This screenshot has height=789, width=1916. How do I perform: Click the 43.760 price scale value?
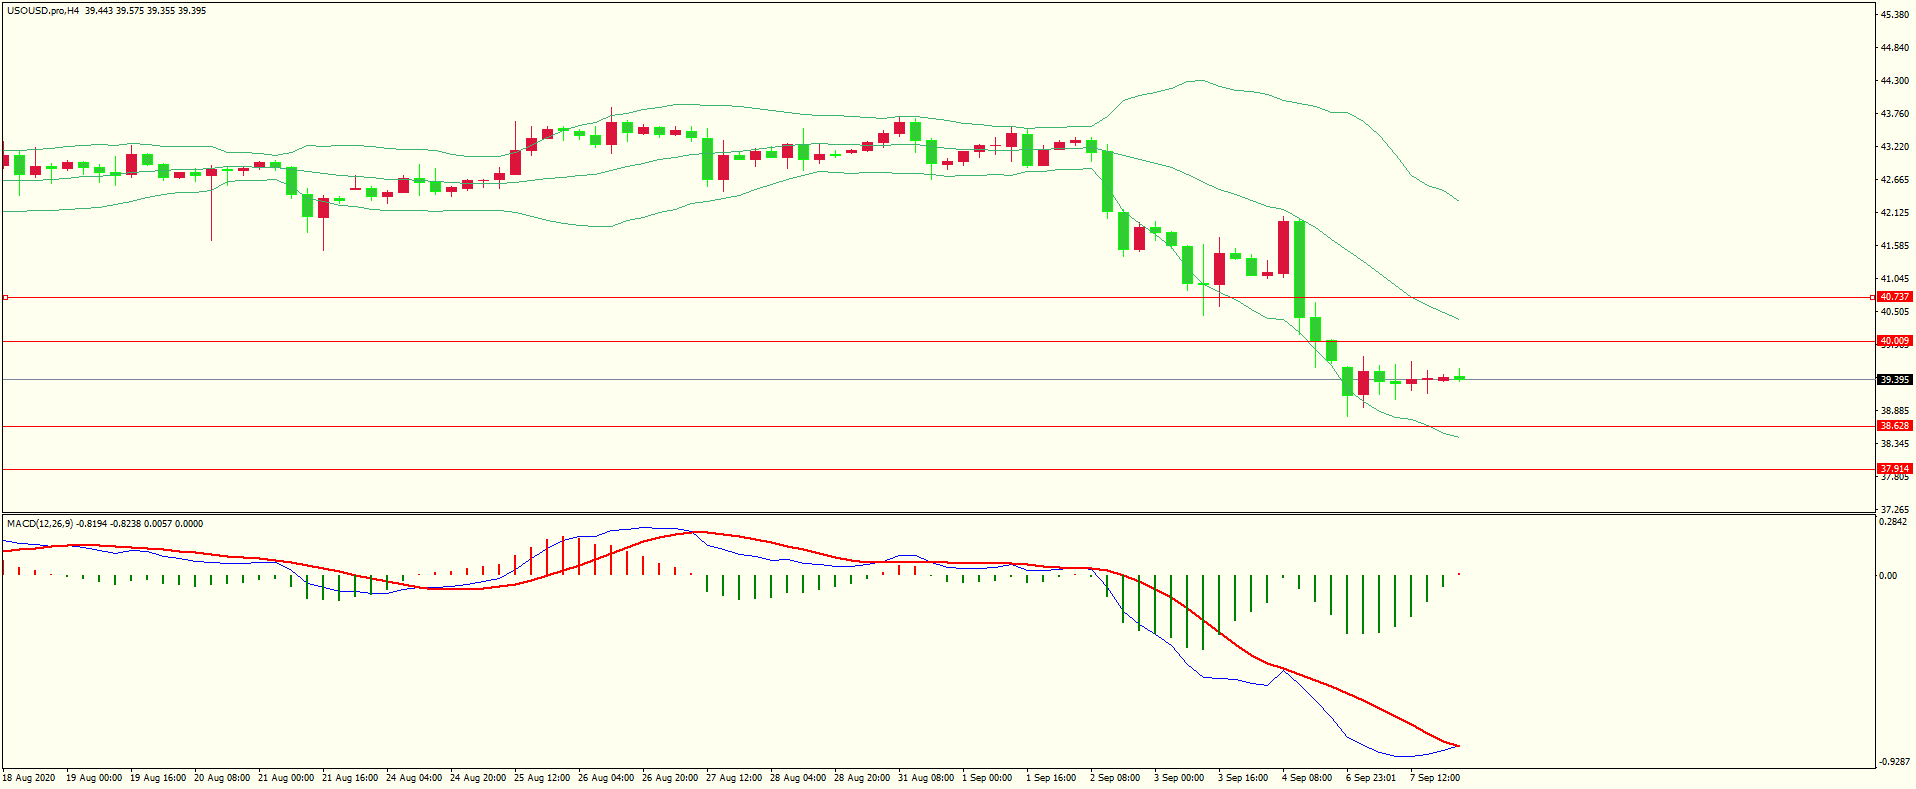pos(1894,114)
